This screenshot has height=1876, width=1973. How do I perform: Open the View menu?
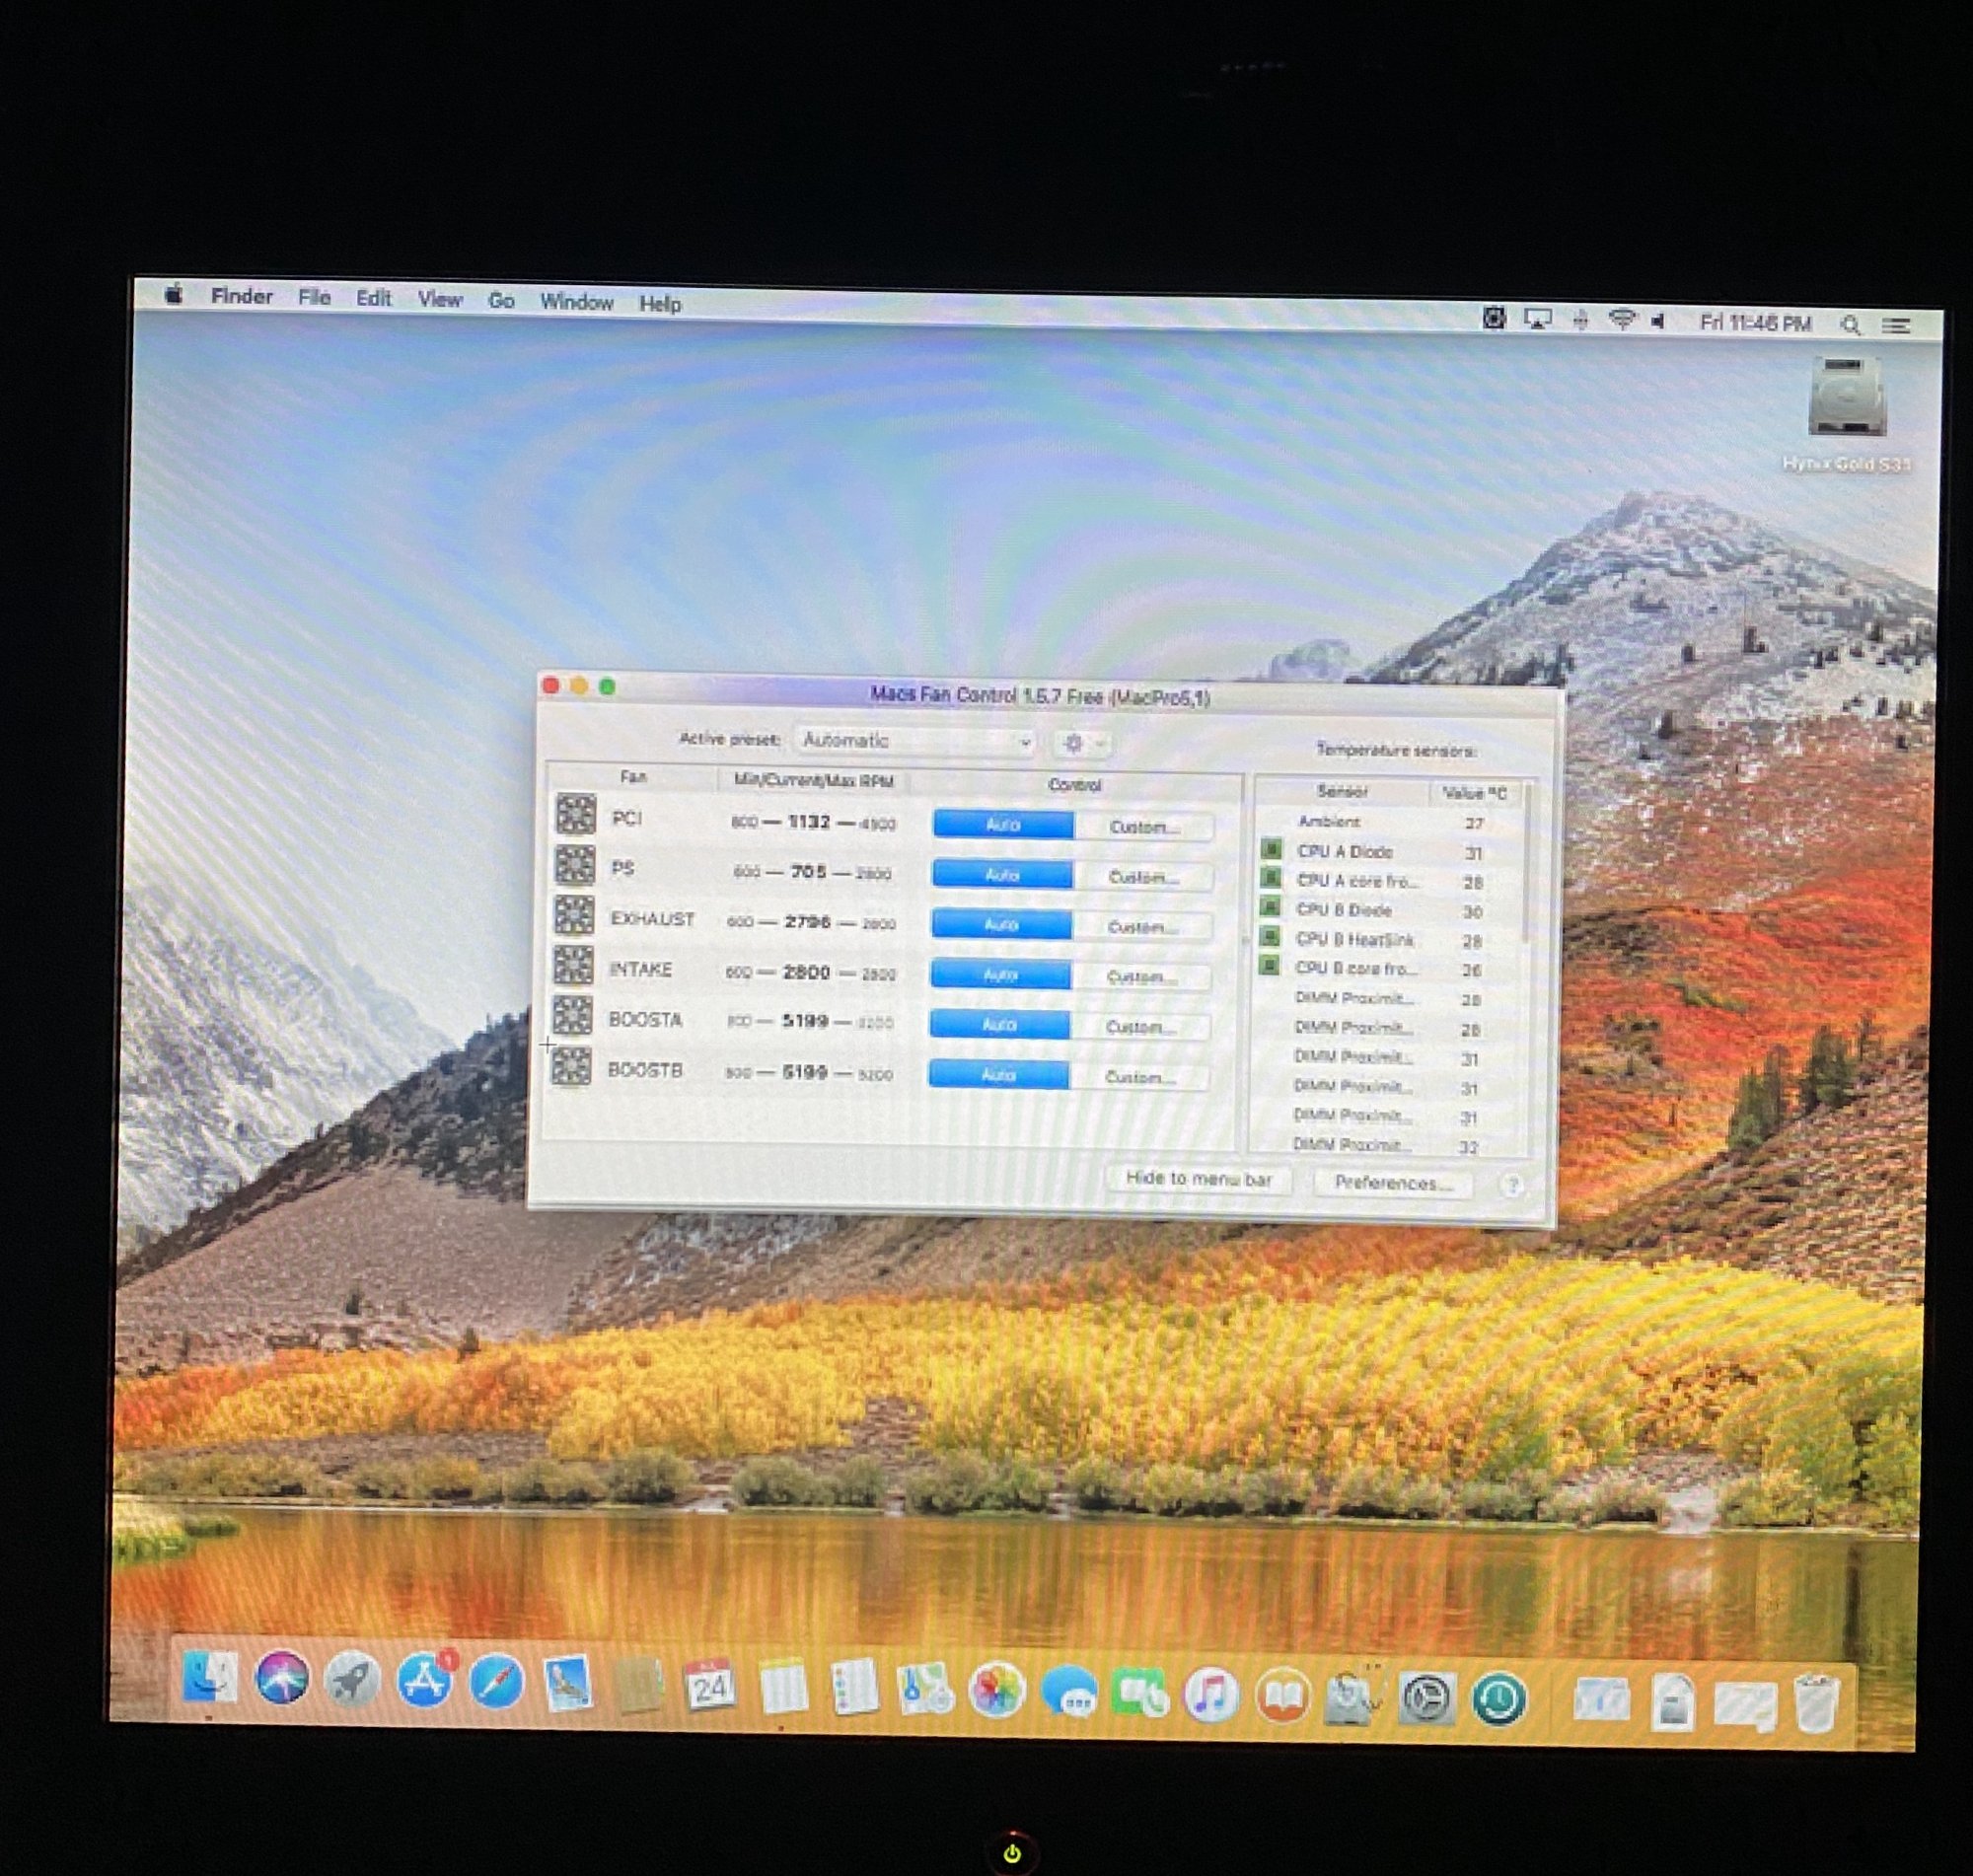point(439,299)
